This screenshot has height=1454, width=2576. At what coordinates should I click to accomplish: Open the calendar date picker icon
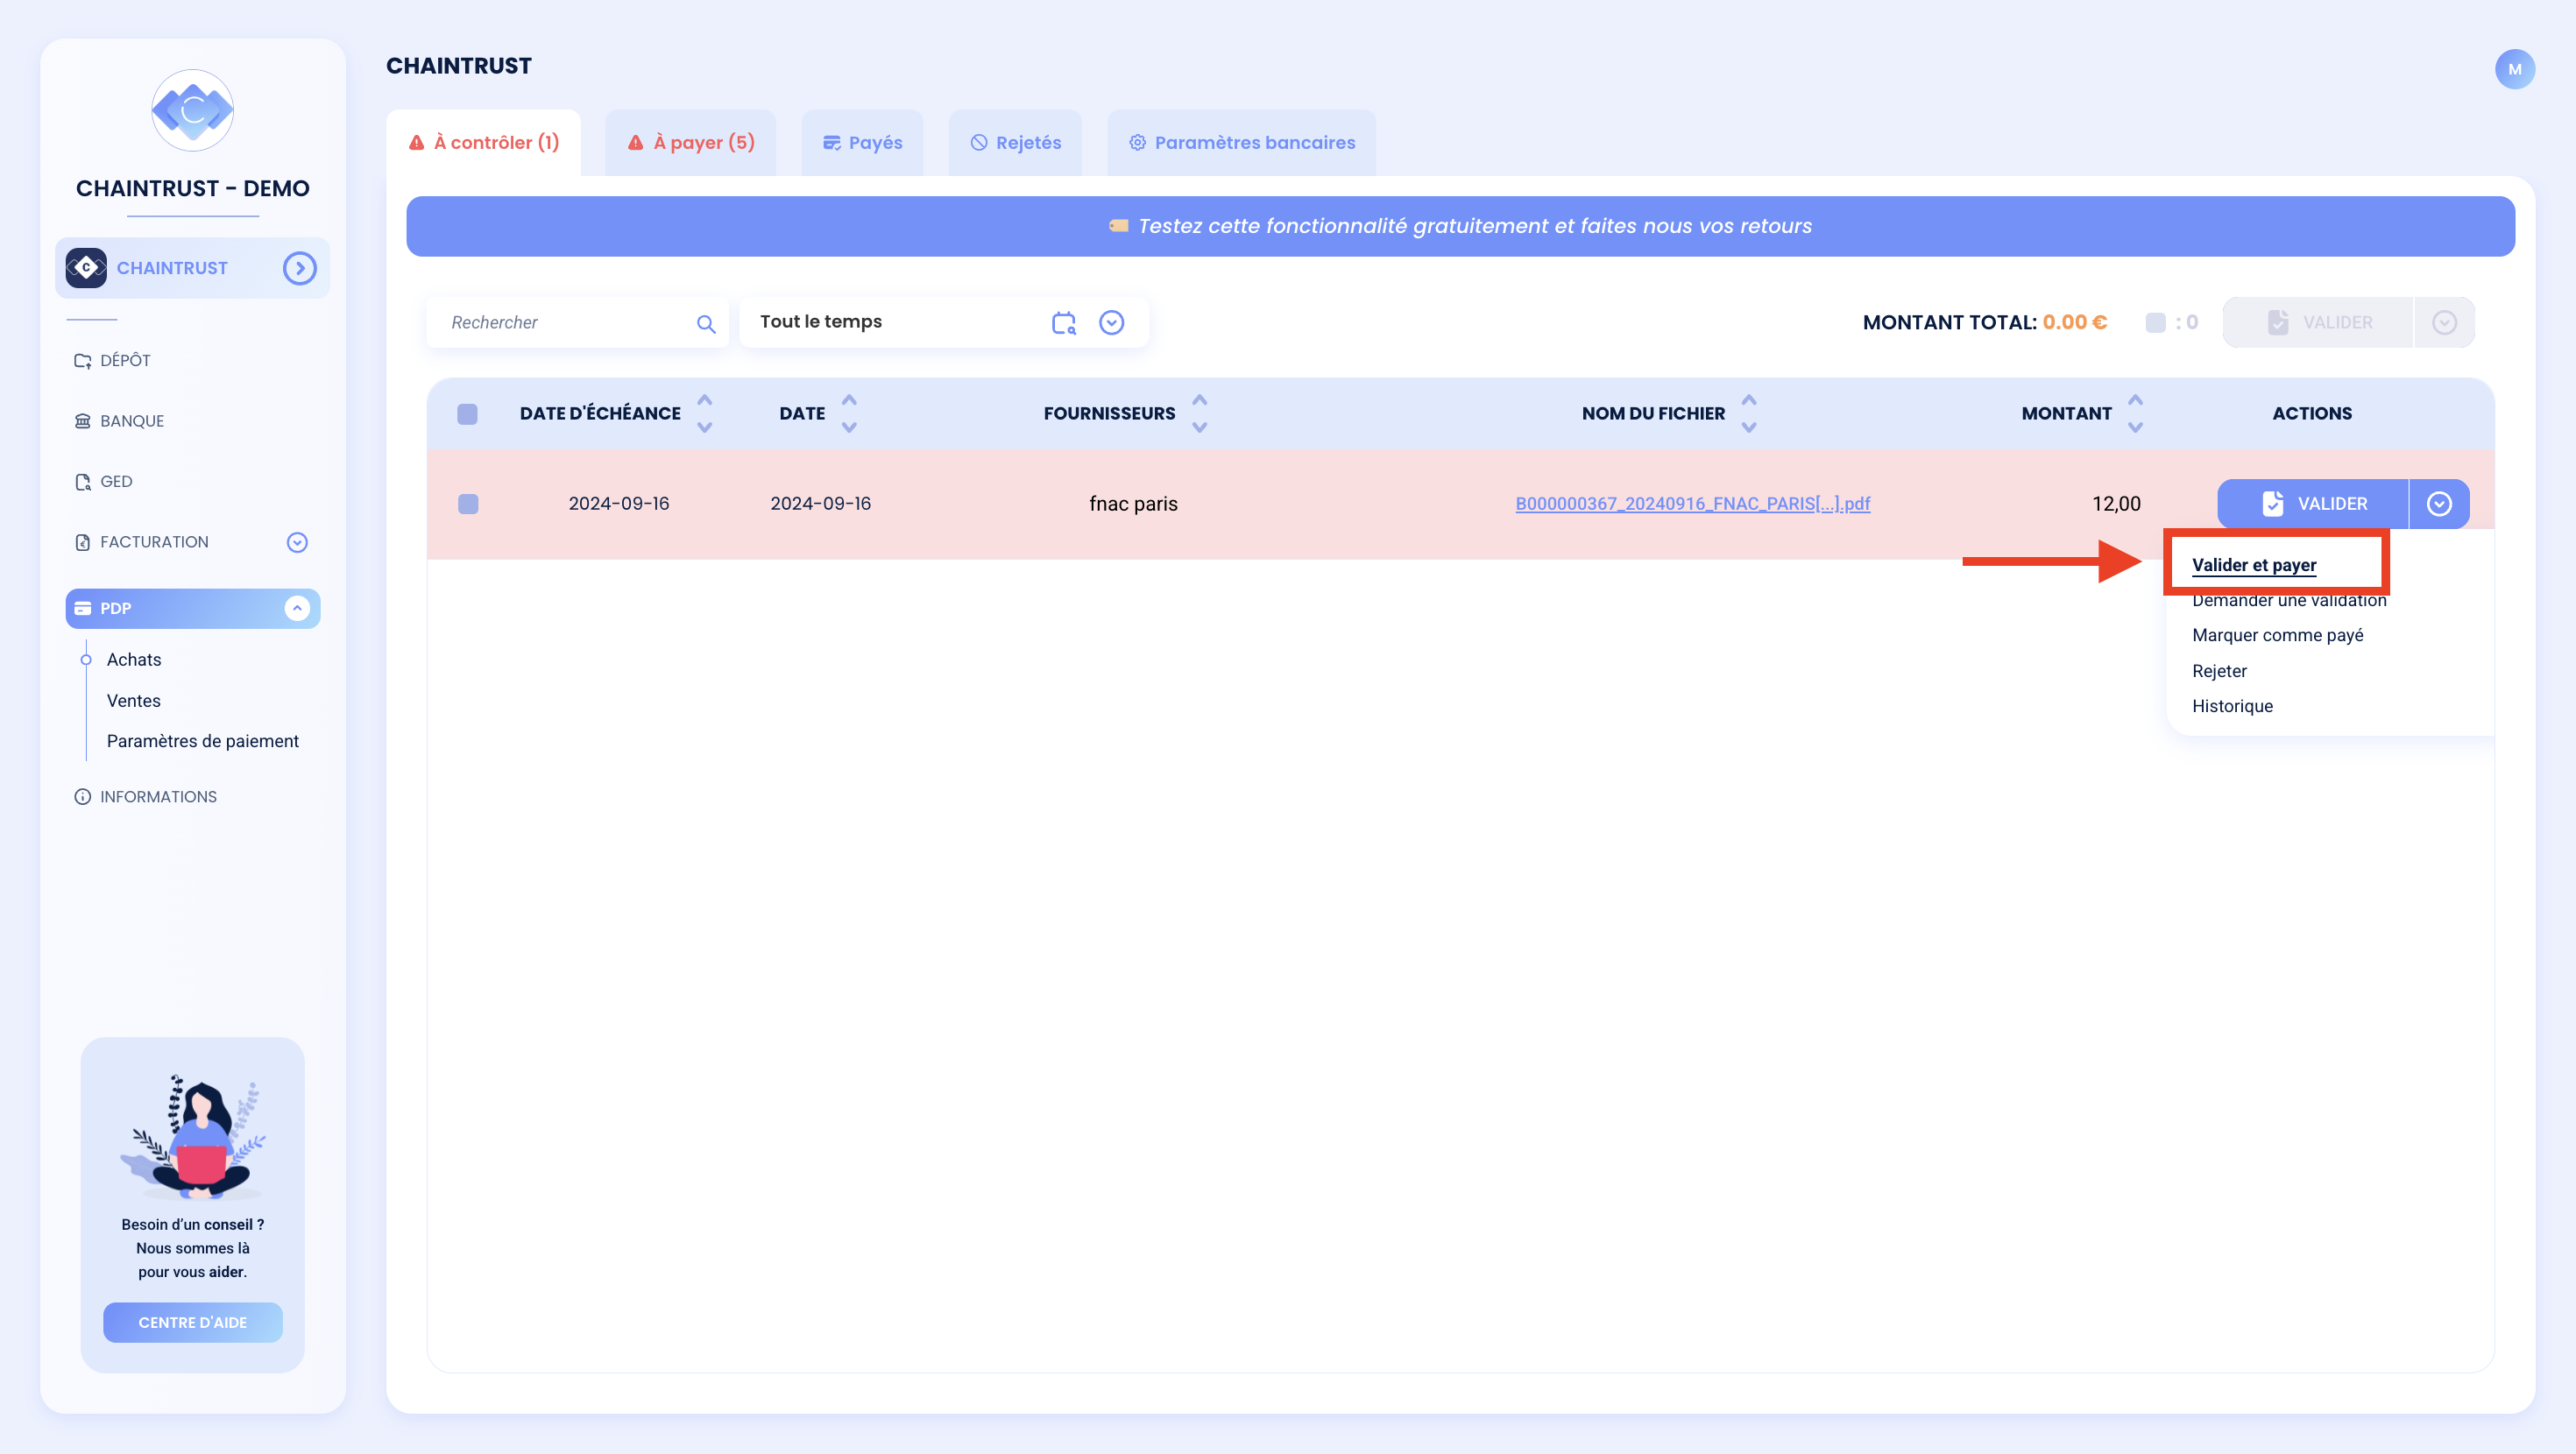click(x=1063, y=322)
